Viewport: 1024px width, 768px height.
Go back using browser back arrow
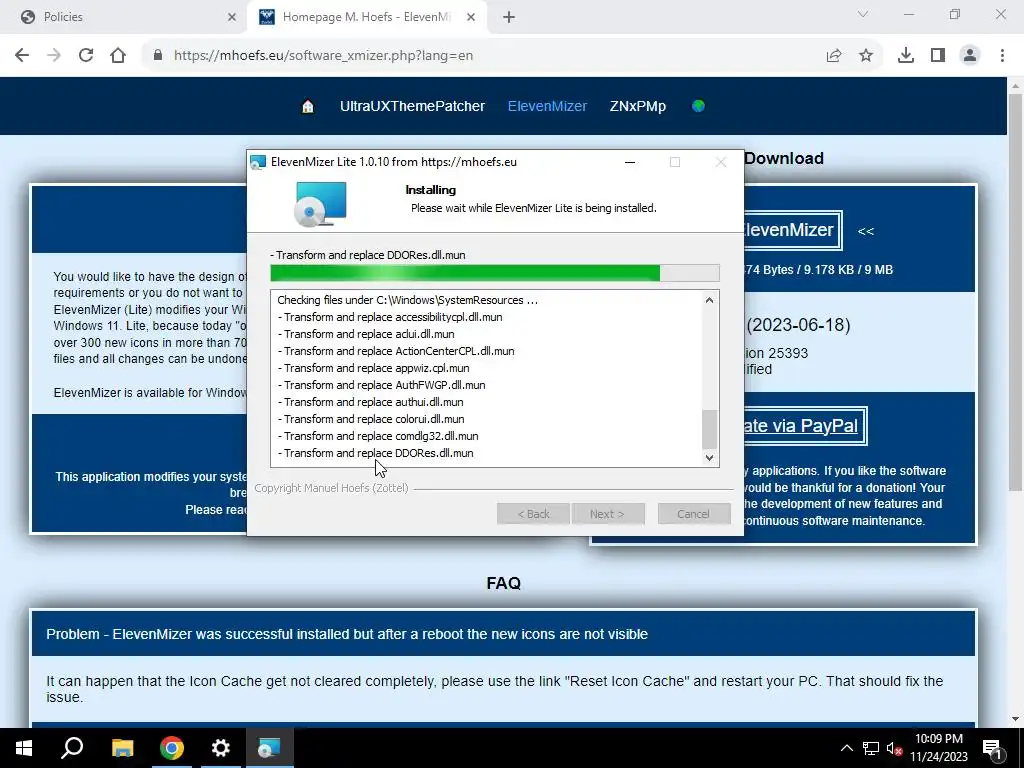coord(22,56)
